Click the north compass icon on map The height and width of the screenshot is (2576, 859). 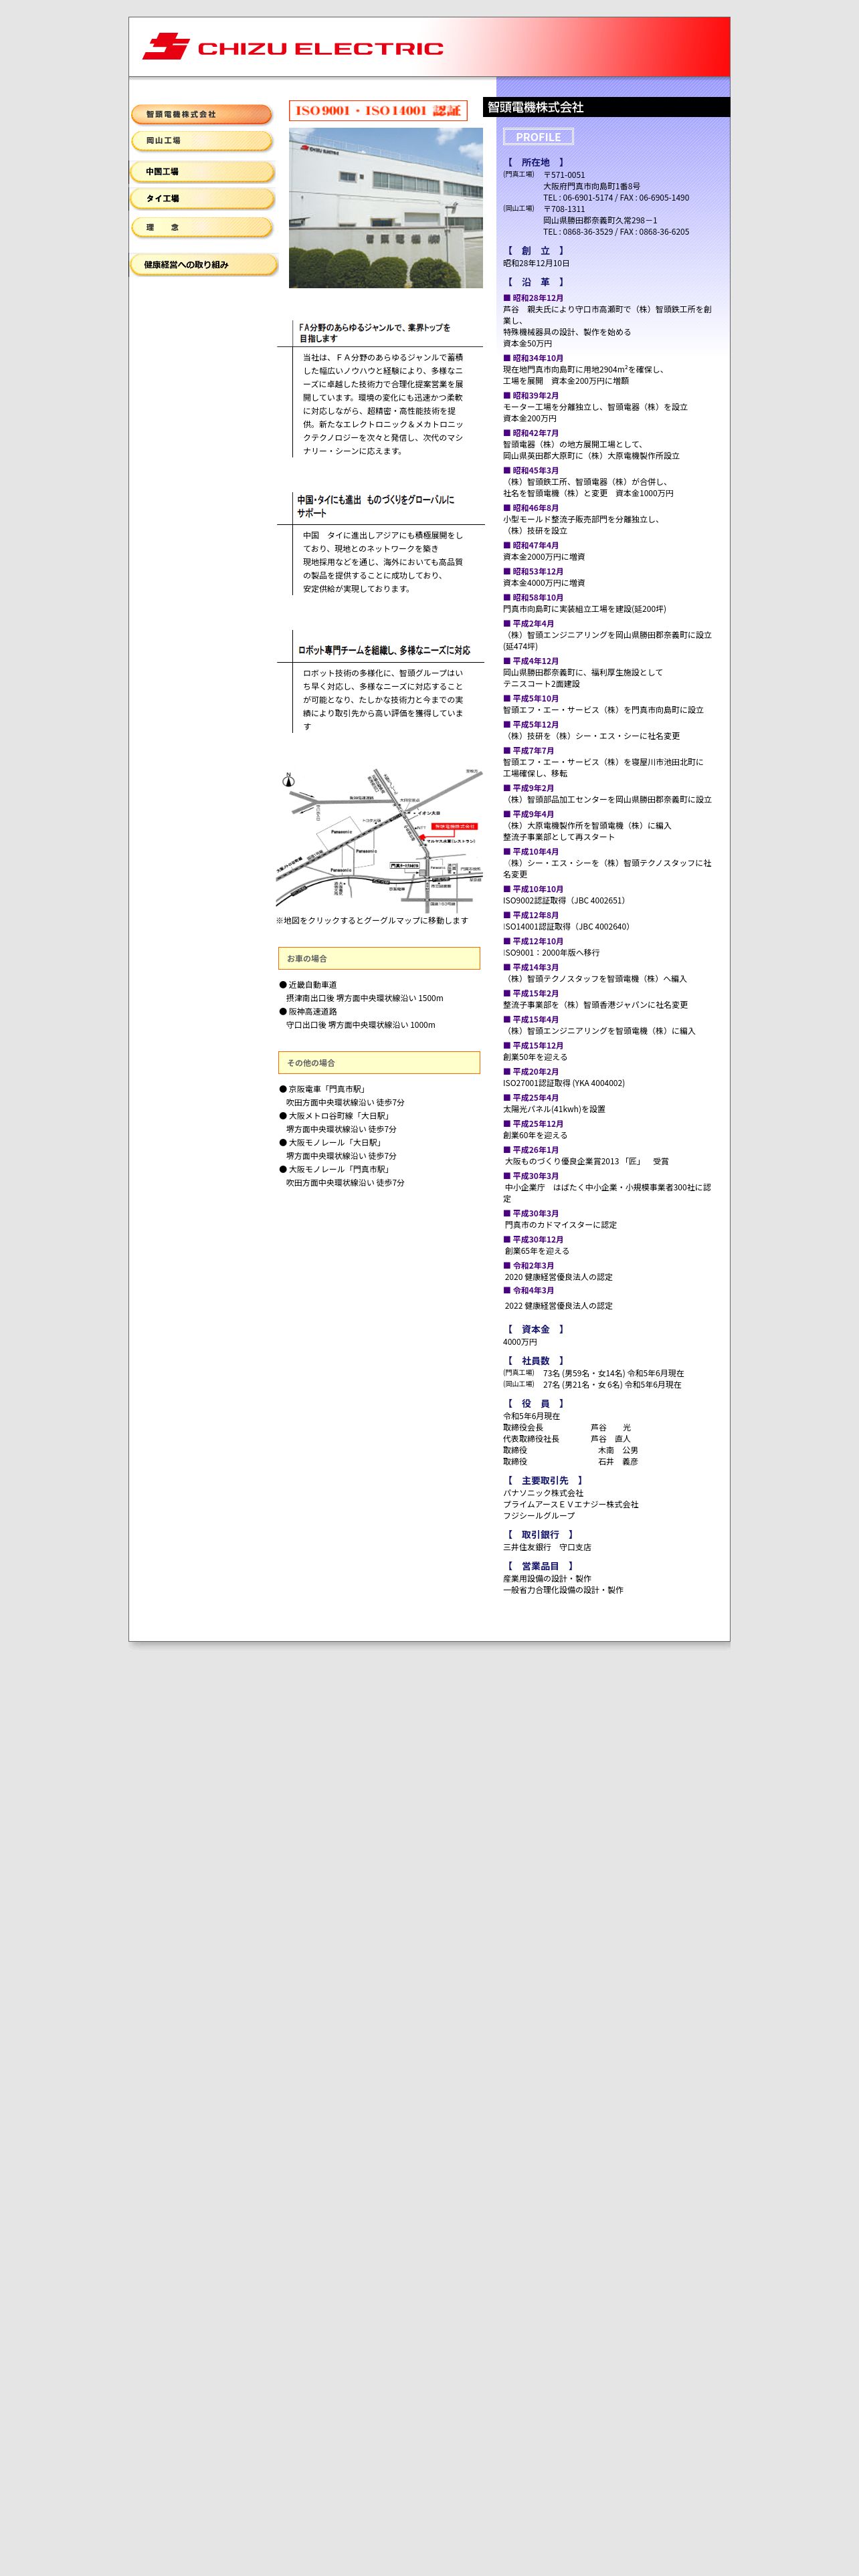pos(288,780)
